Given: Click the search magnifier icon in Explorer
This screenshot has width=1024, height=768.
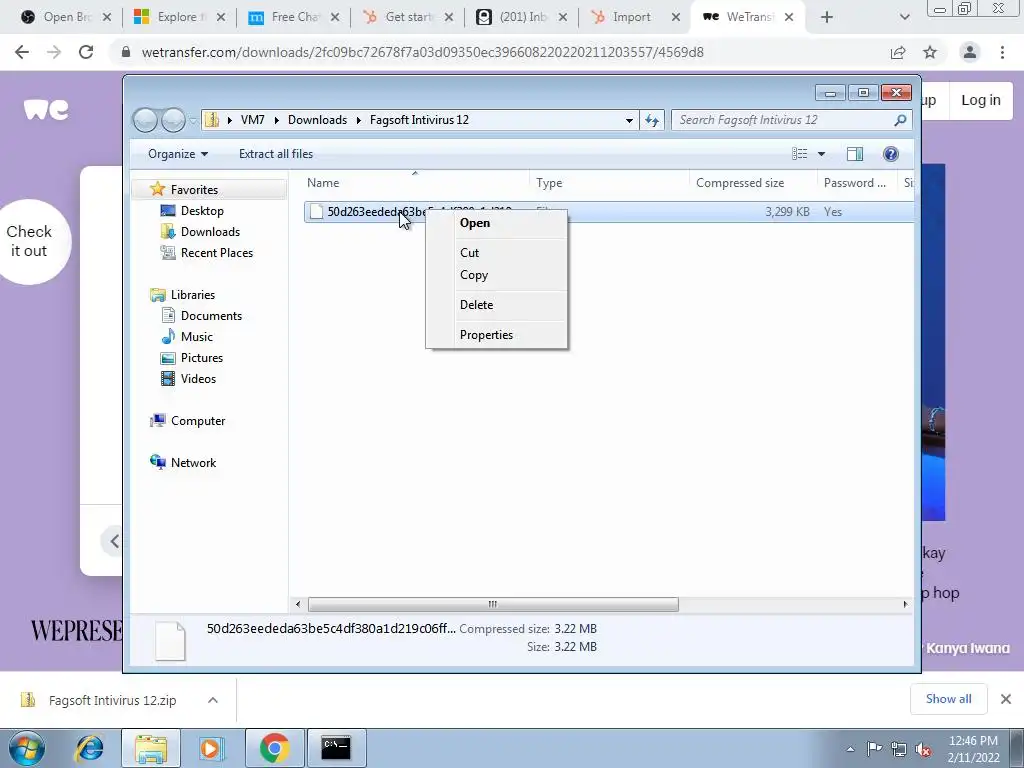Looking at the screenshot, I should [x=900, y=120].
